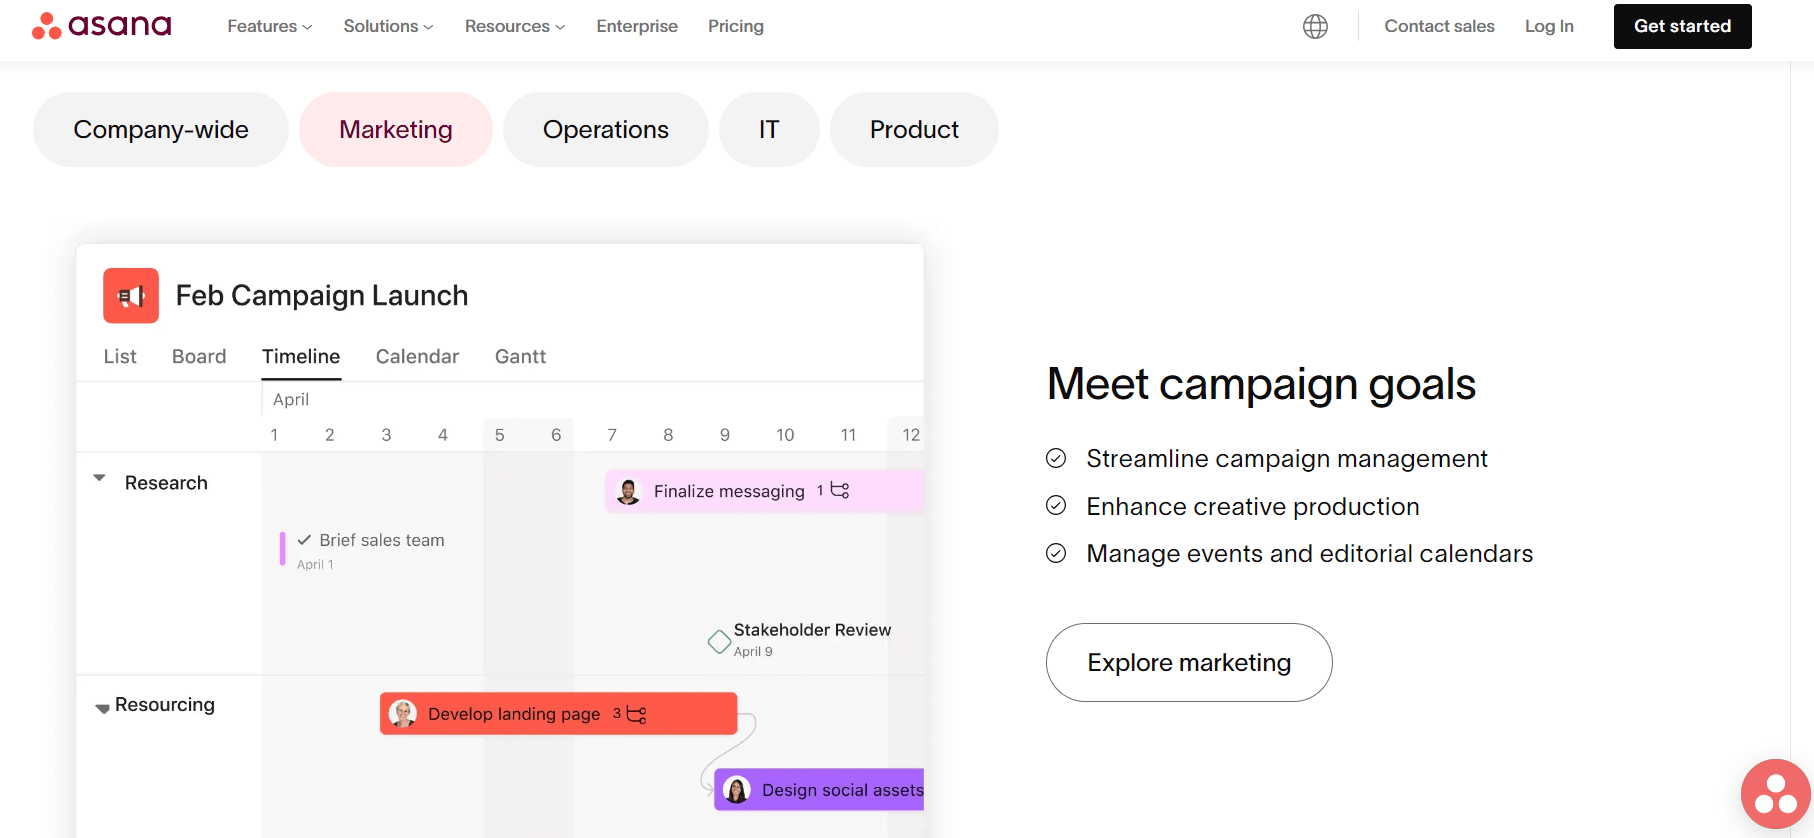Click check icon beside Enhance creative production
1814x838 pixels.
pos(1056,505)
